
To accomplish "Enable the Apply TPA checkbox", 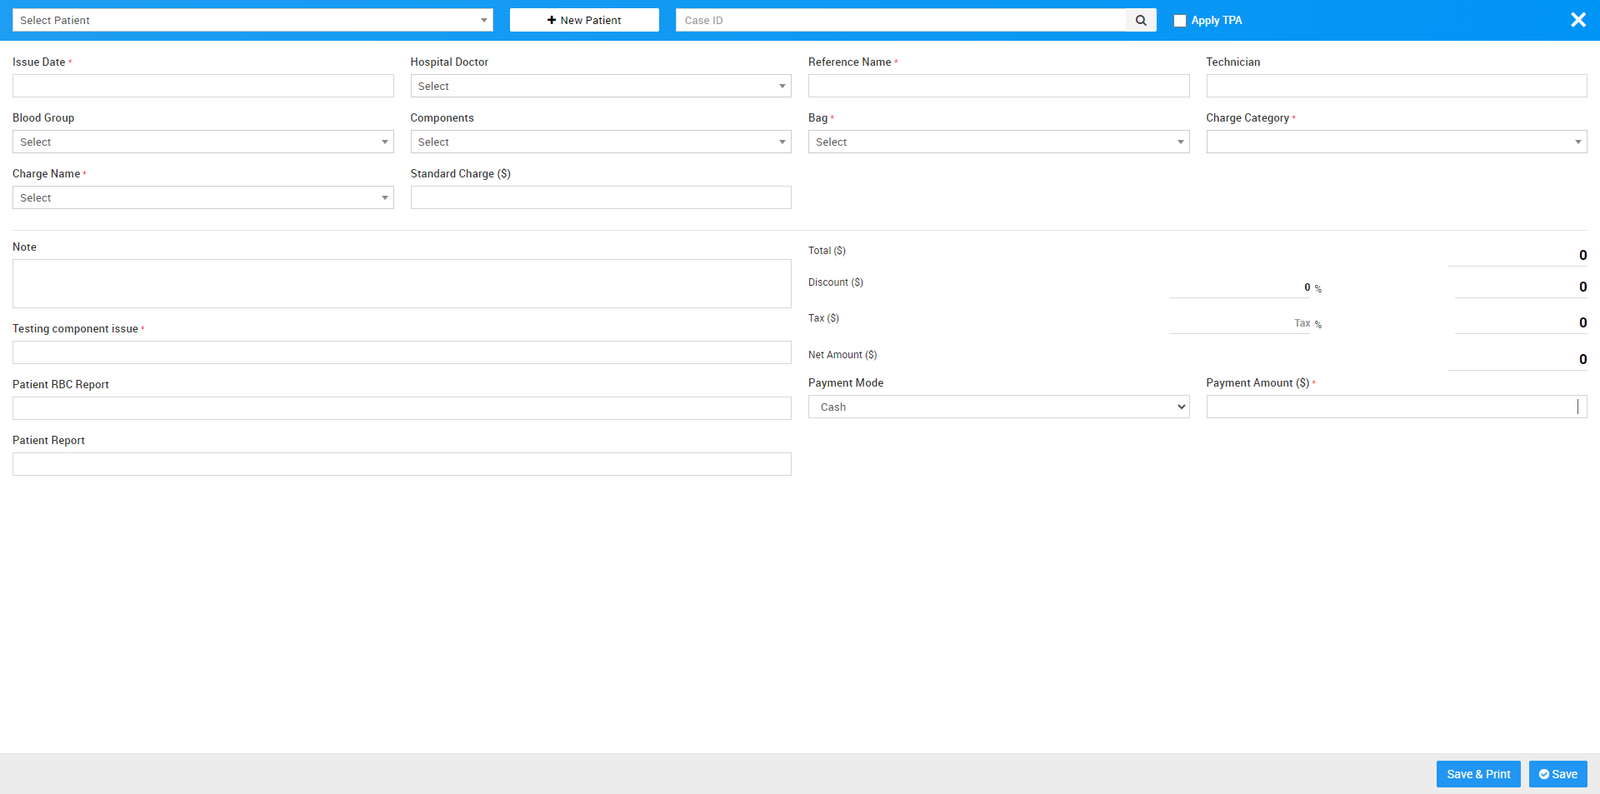I will tap(1180, 20).
